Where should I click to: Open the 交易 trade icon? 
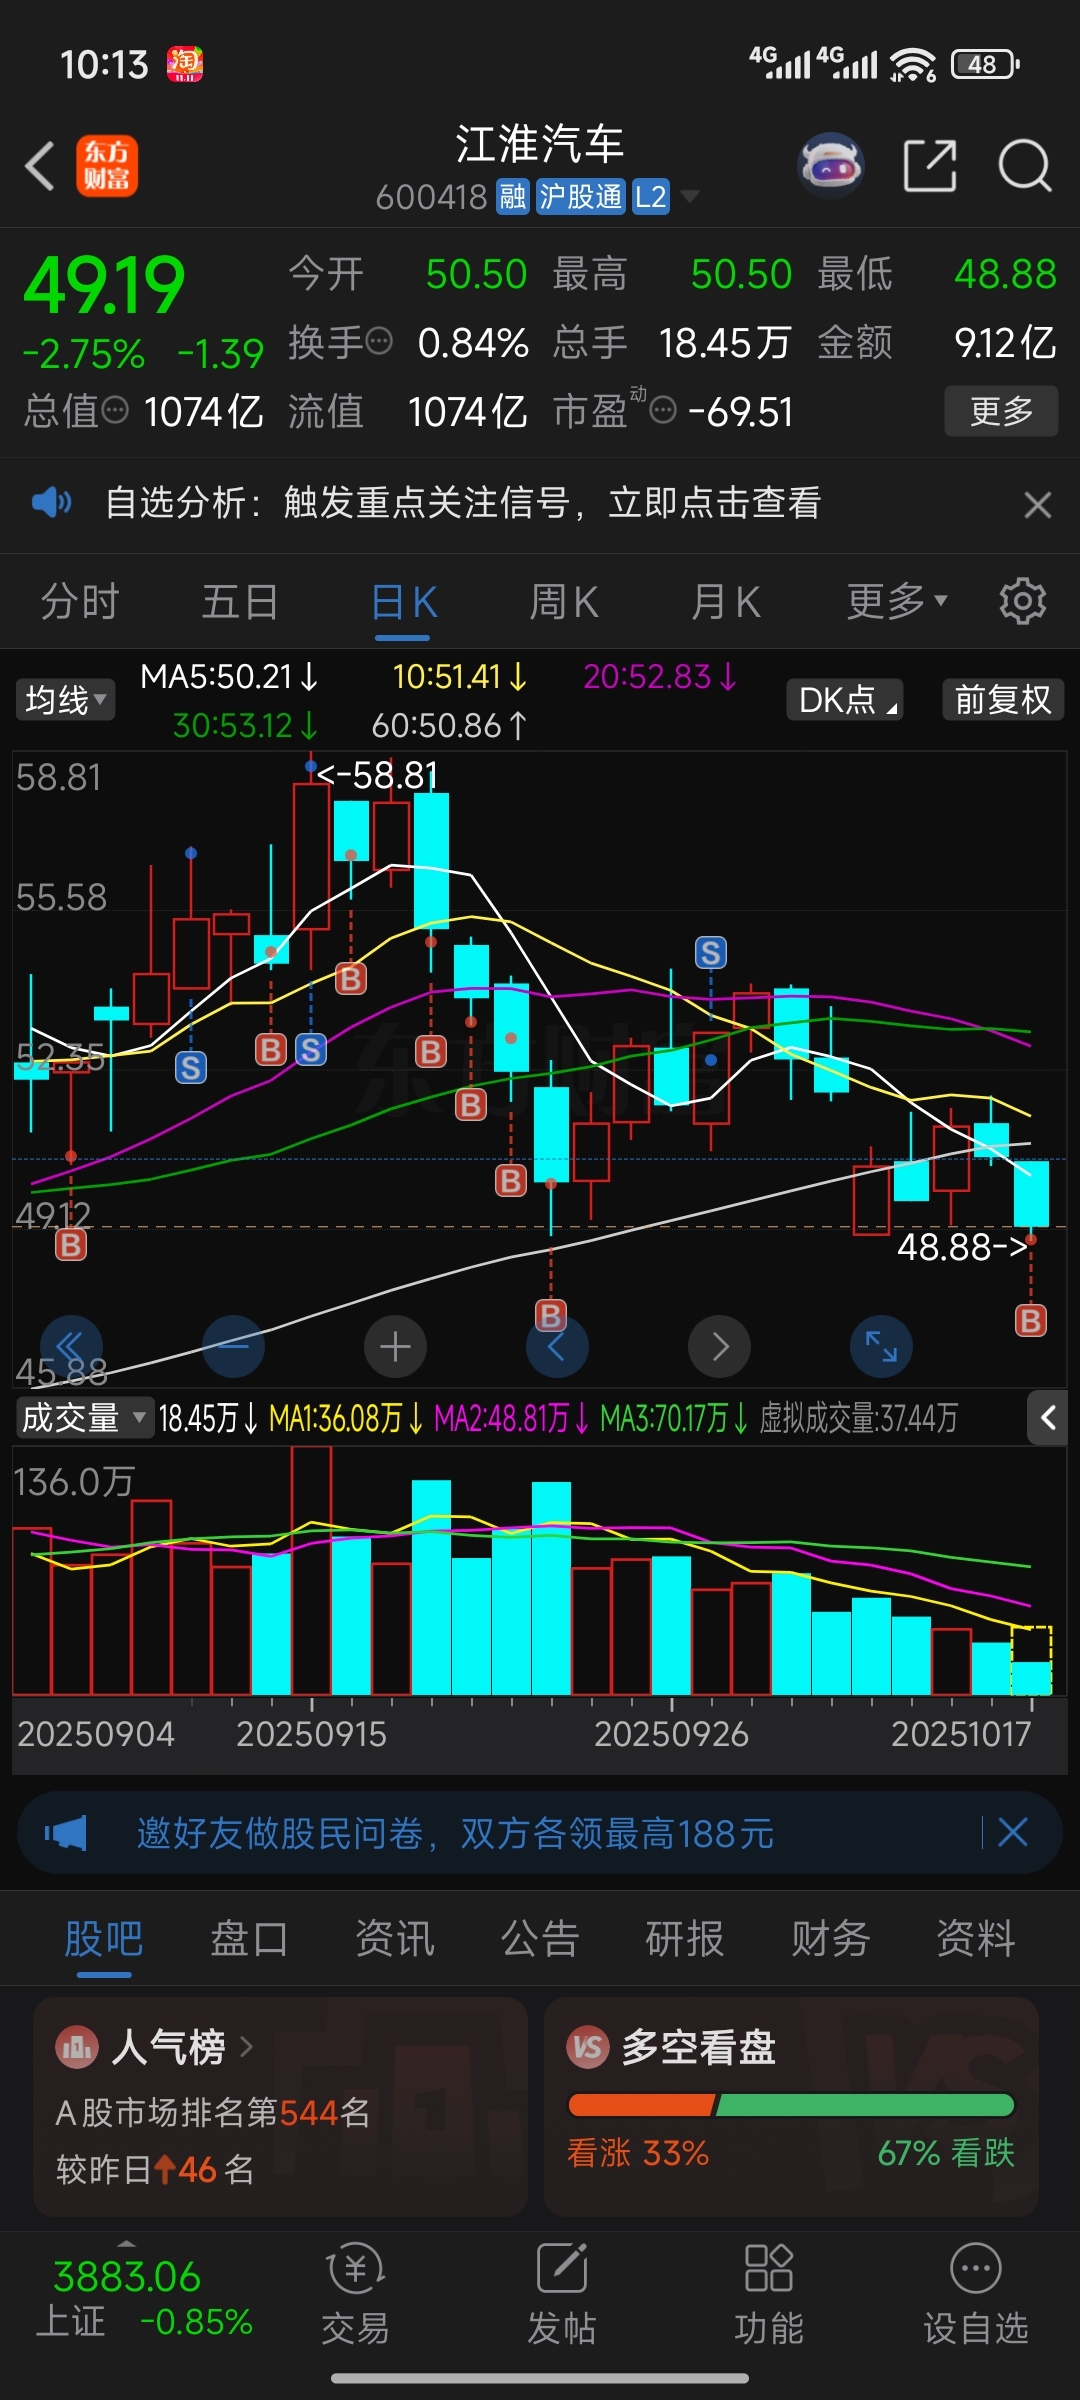pyautogui.click(x=355, y=2269)
